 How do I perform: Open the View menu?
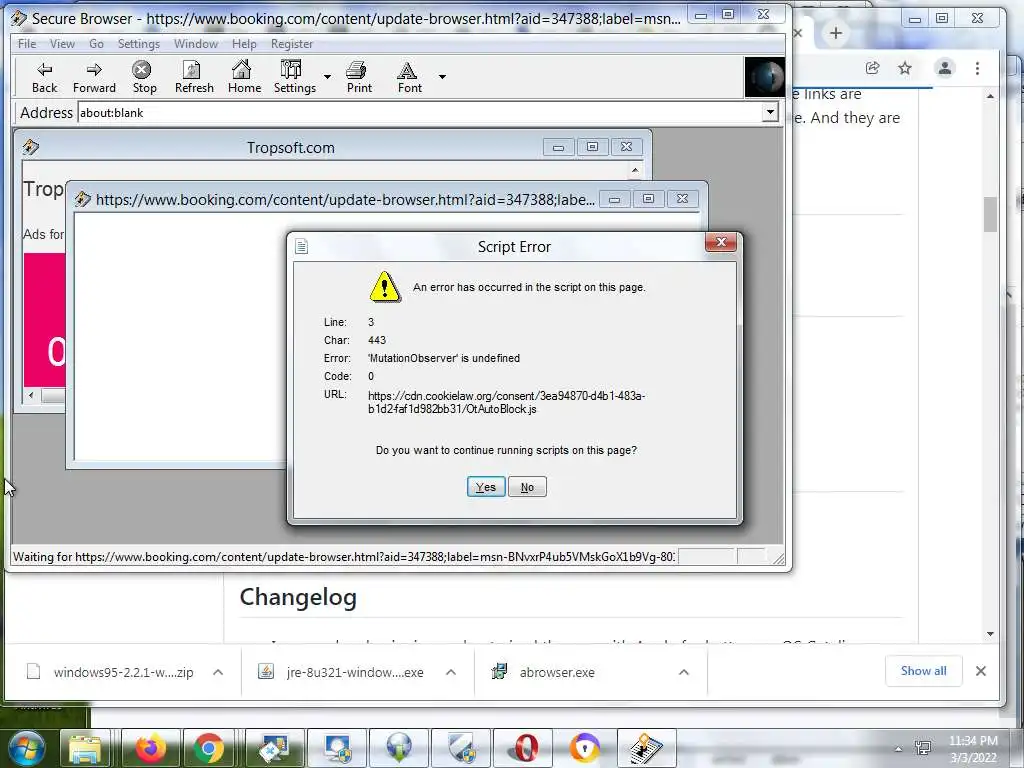tap(62, 44)
